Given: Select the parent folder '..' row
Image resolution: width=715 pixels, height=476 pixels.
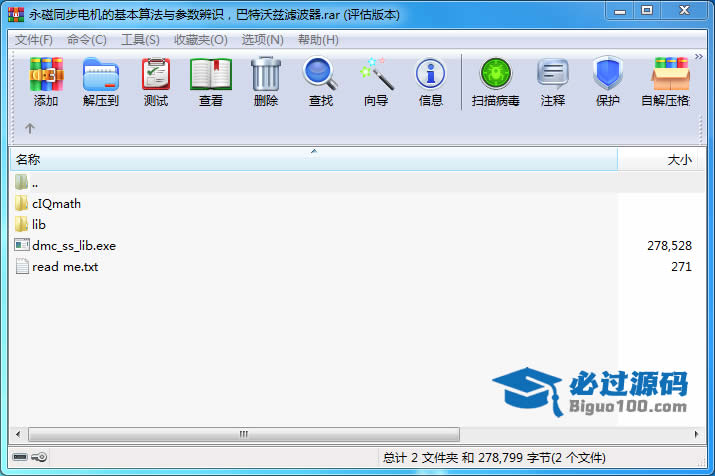Looking at the screenshot, I should coord(357,183).
